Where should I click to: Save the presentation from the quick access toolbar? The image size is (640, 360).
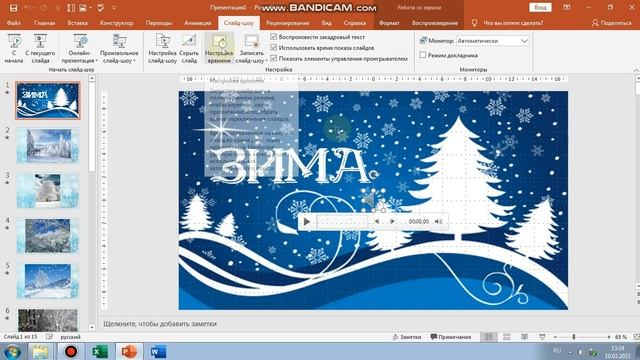pos(13,8)
